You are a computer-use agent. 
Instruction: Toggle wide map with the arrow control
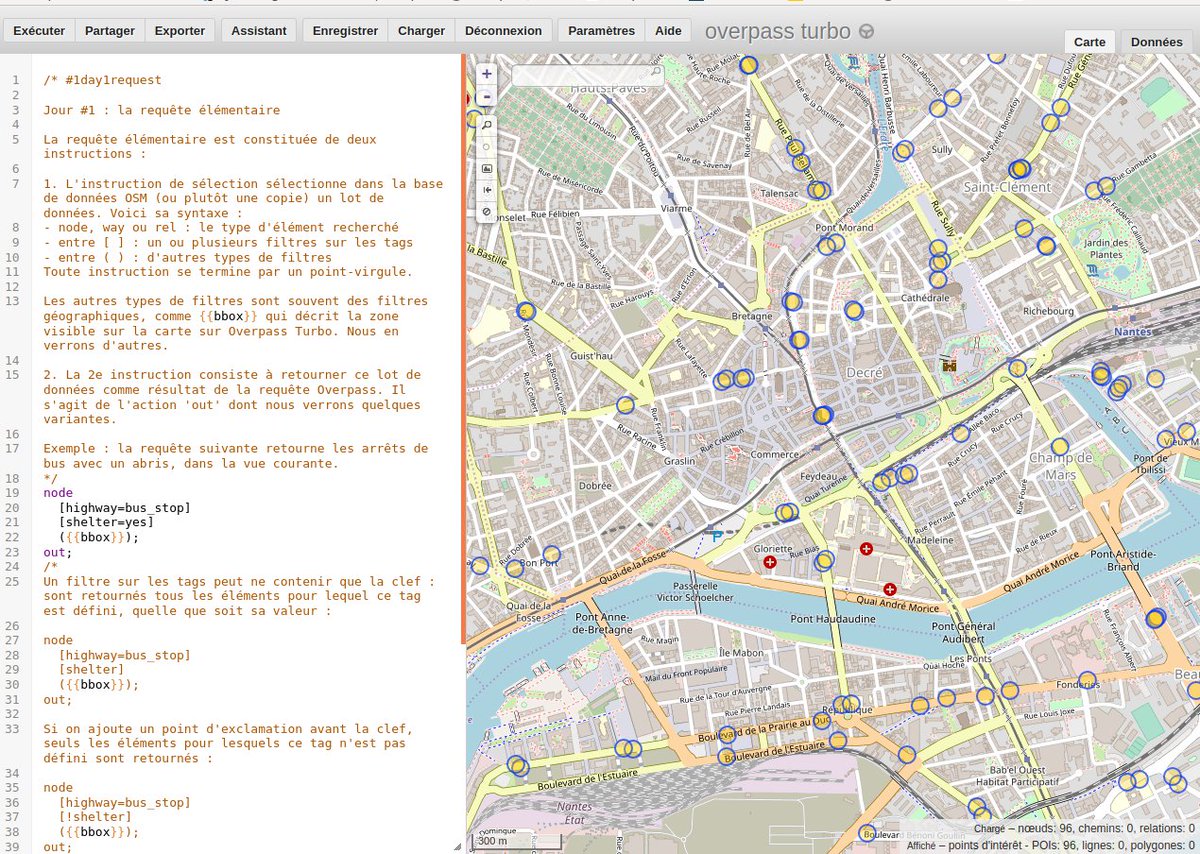pyautogui.click(x=487, y=189)
